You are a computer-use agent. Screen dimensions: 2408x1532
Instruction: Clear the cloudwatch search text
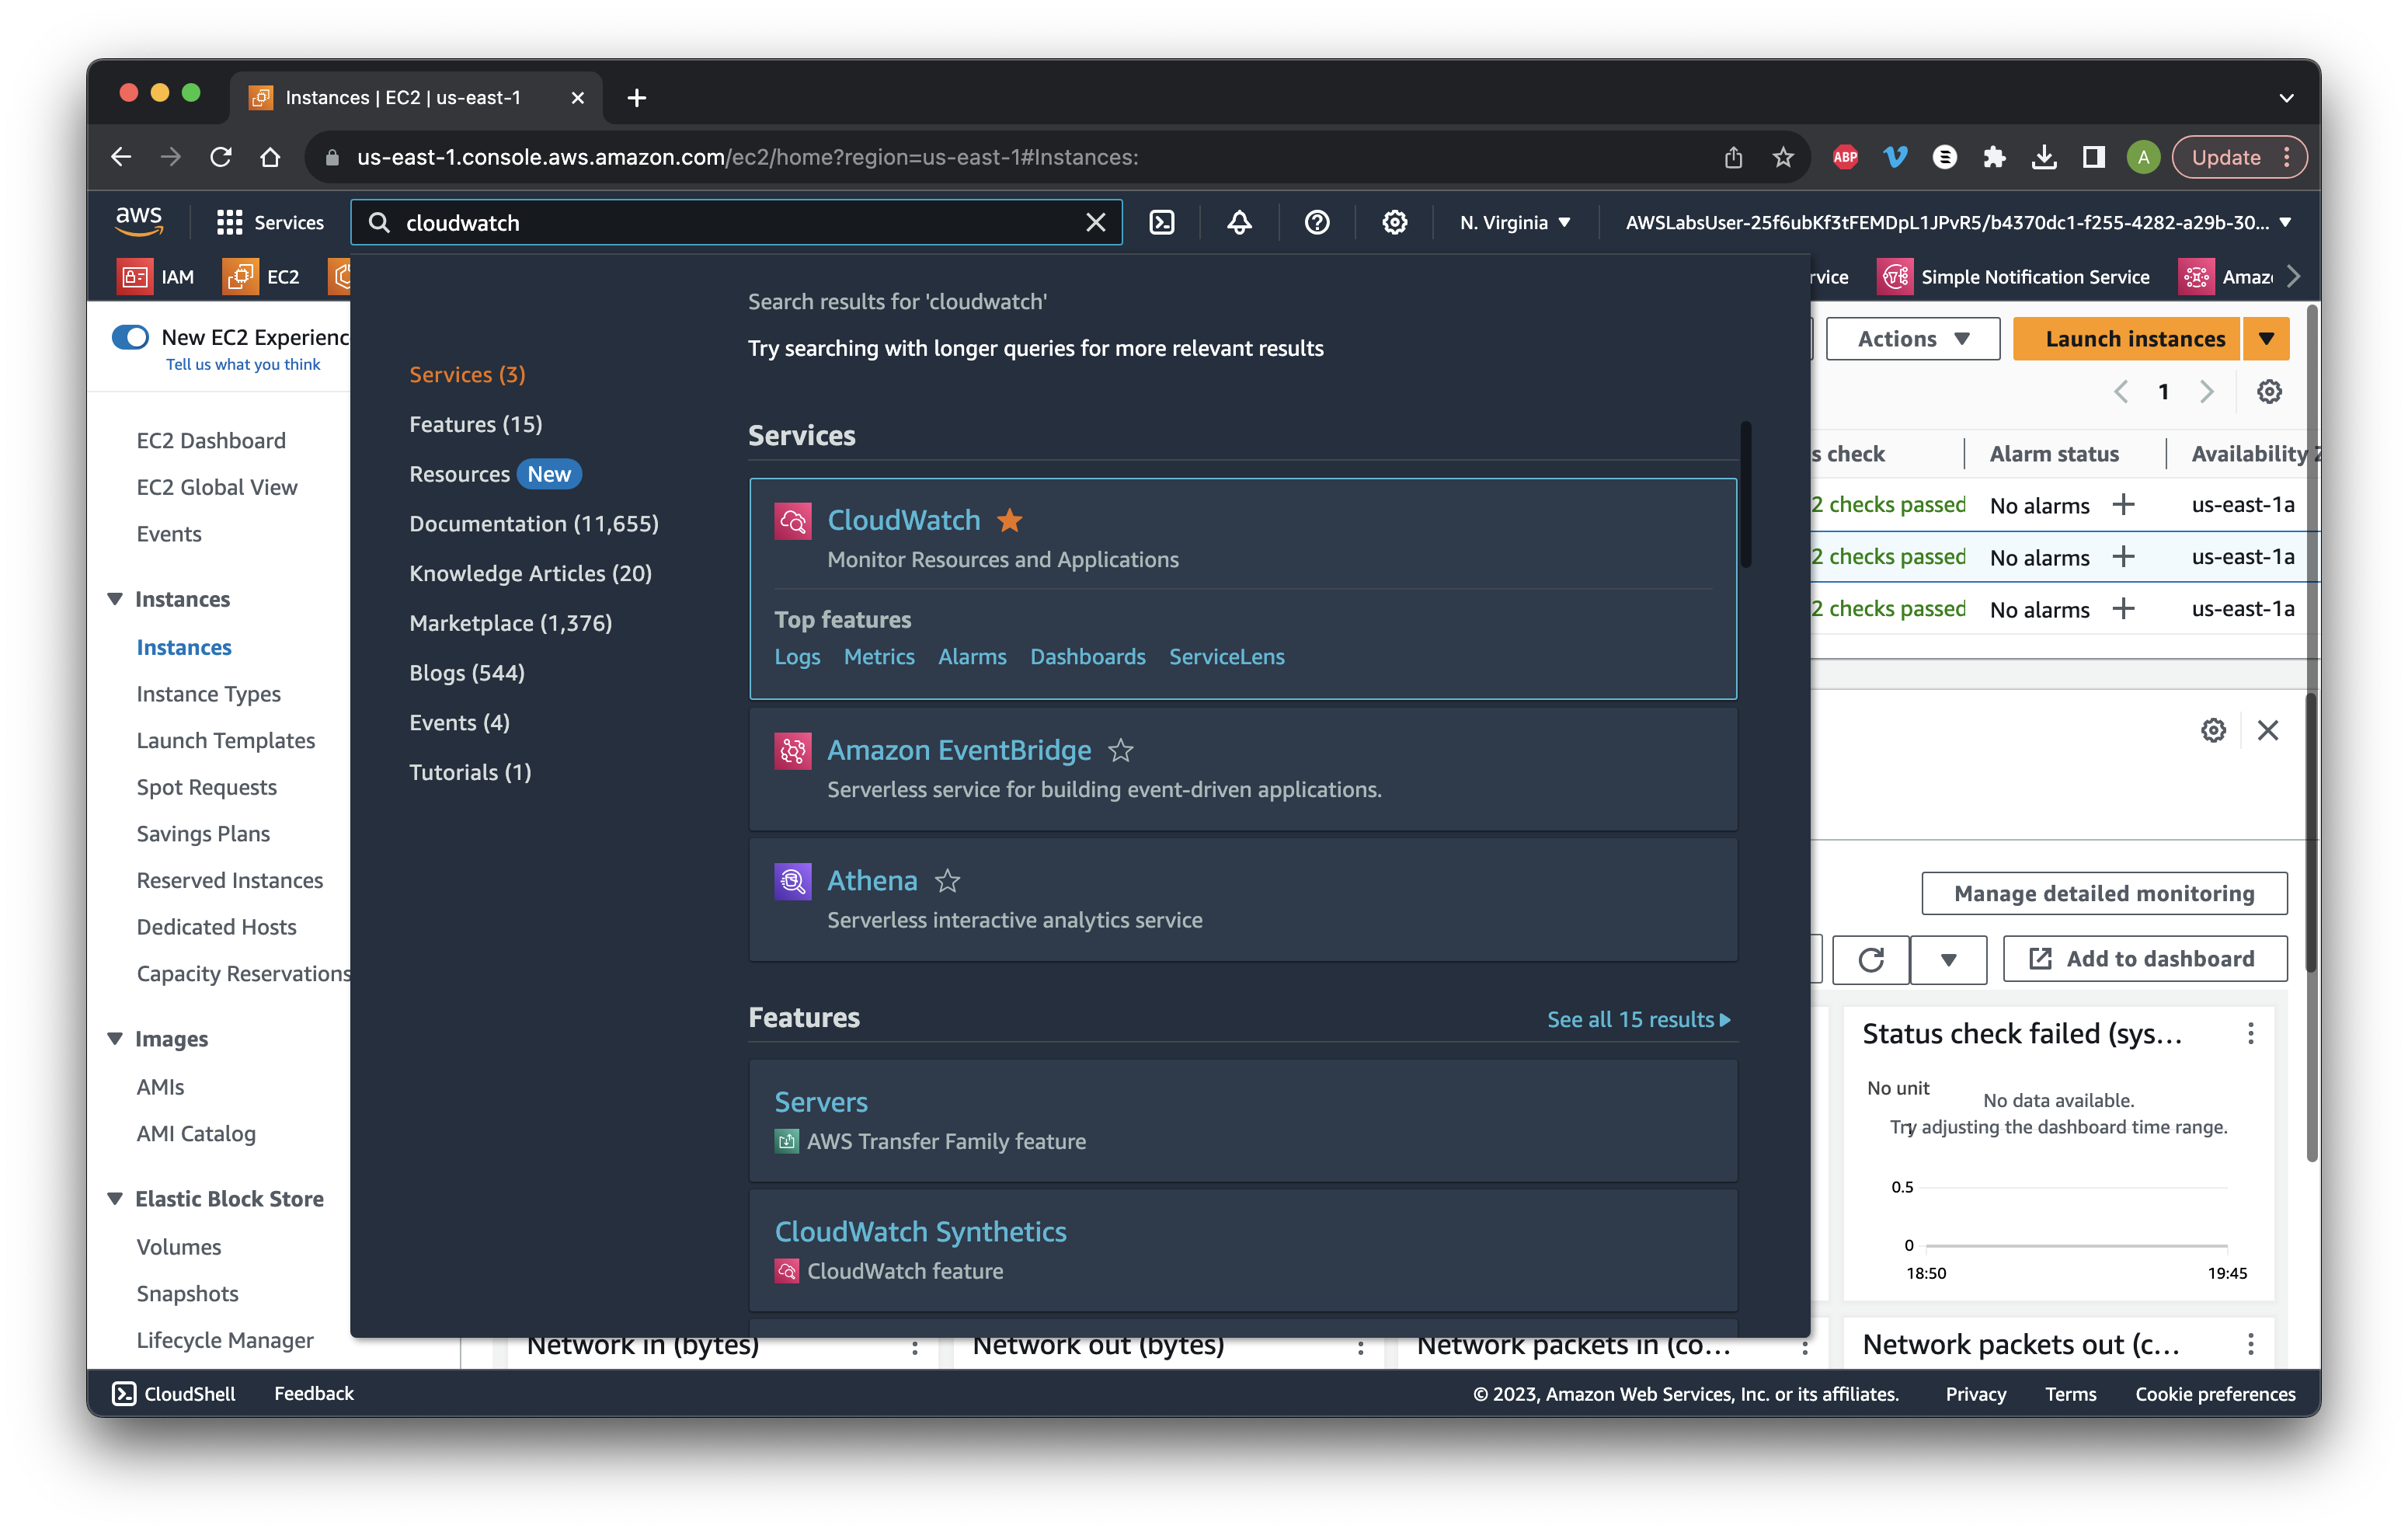(x=1095, y=222)
